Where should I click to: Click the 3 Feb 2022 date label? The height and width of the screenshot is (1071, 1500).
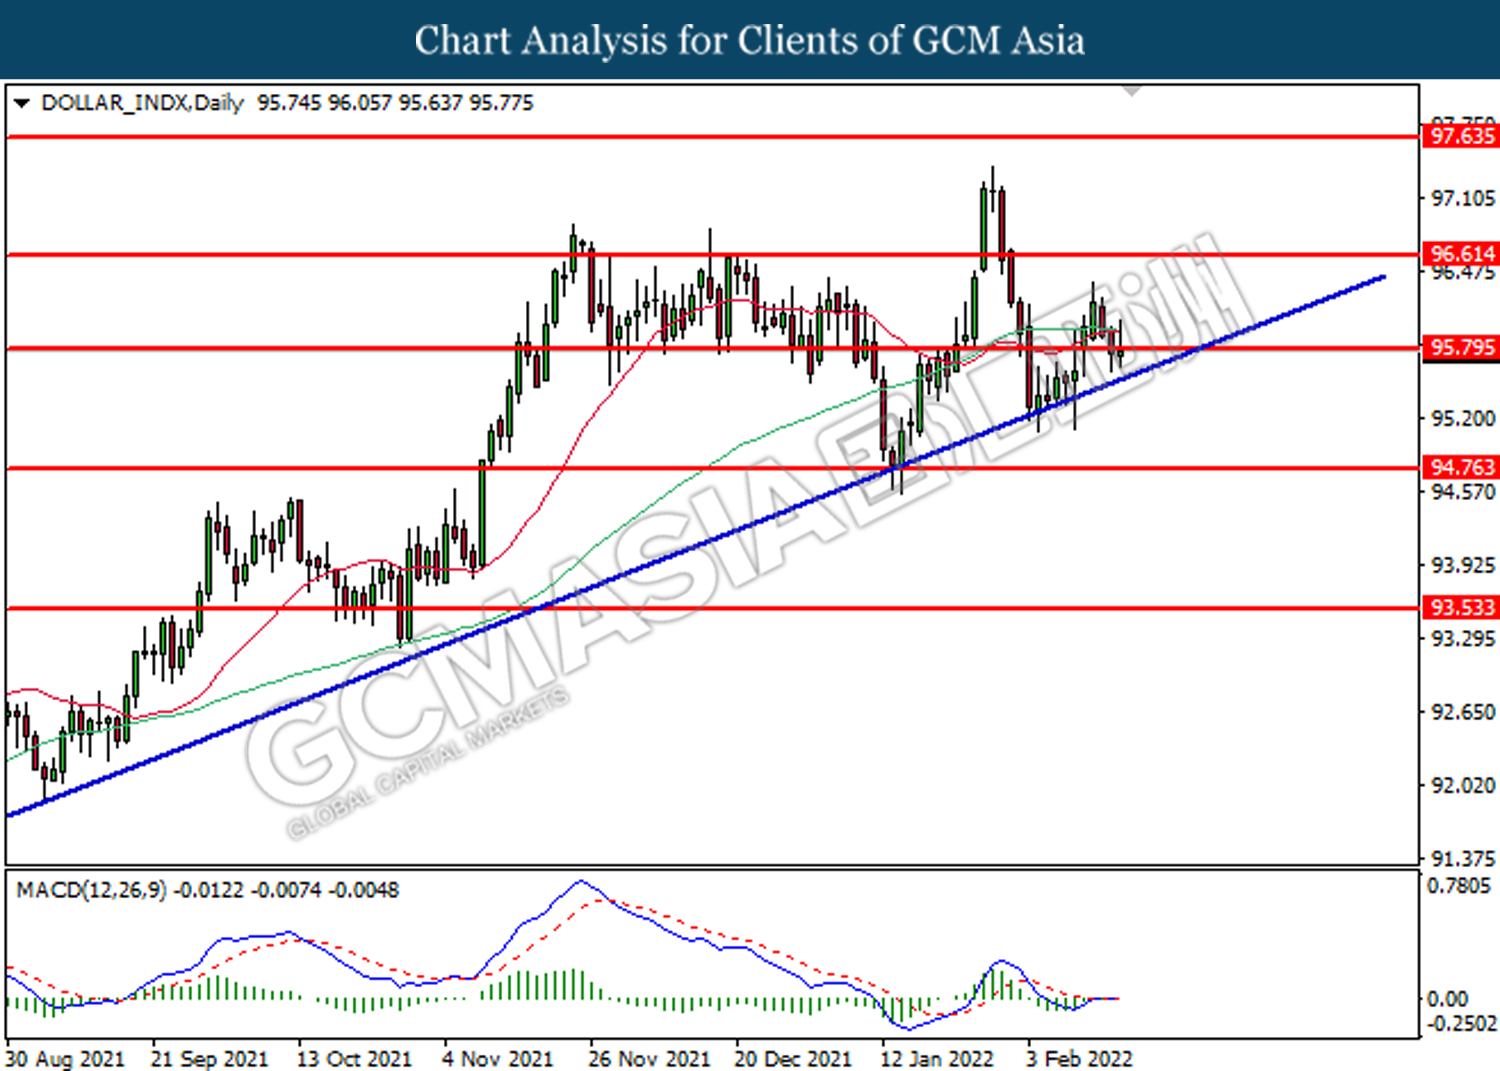click(1079, 1059)
